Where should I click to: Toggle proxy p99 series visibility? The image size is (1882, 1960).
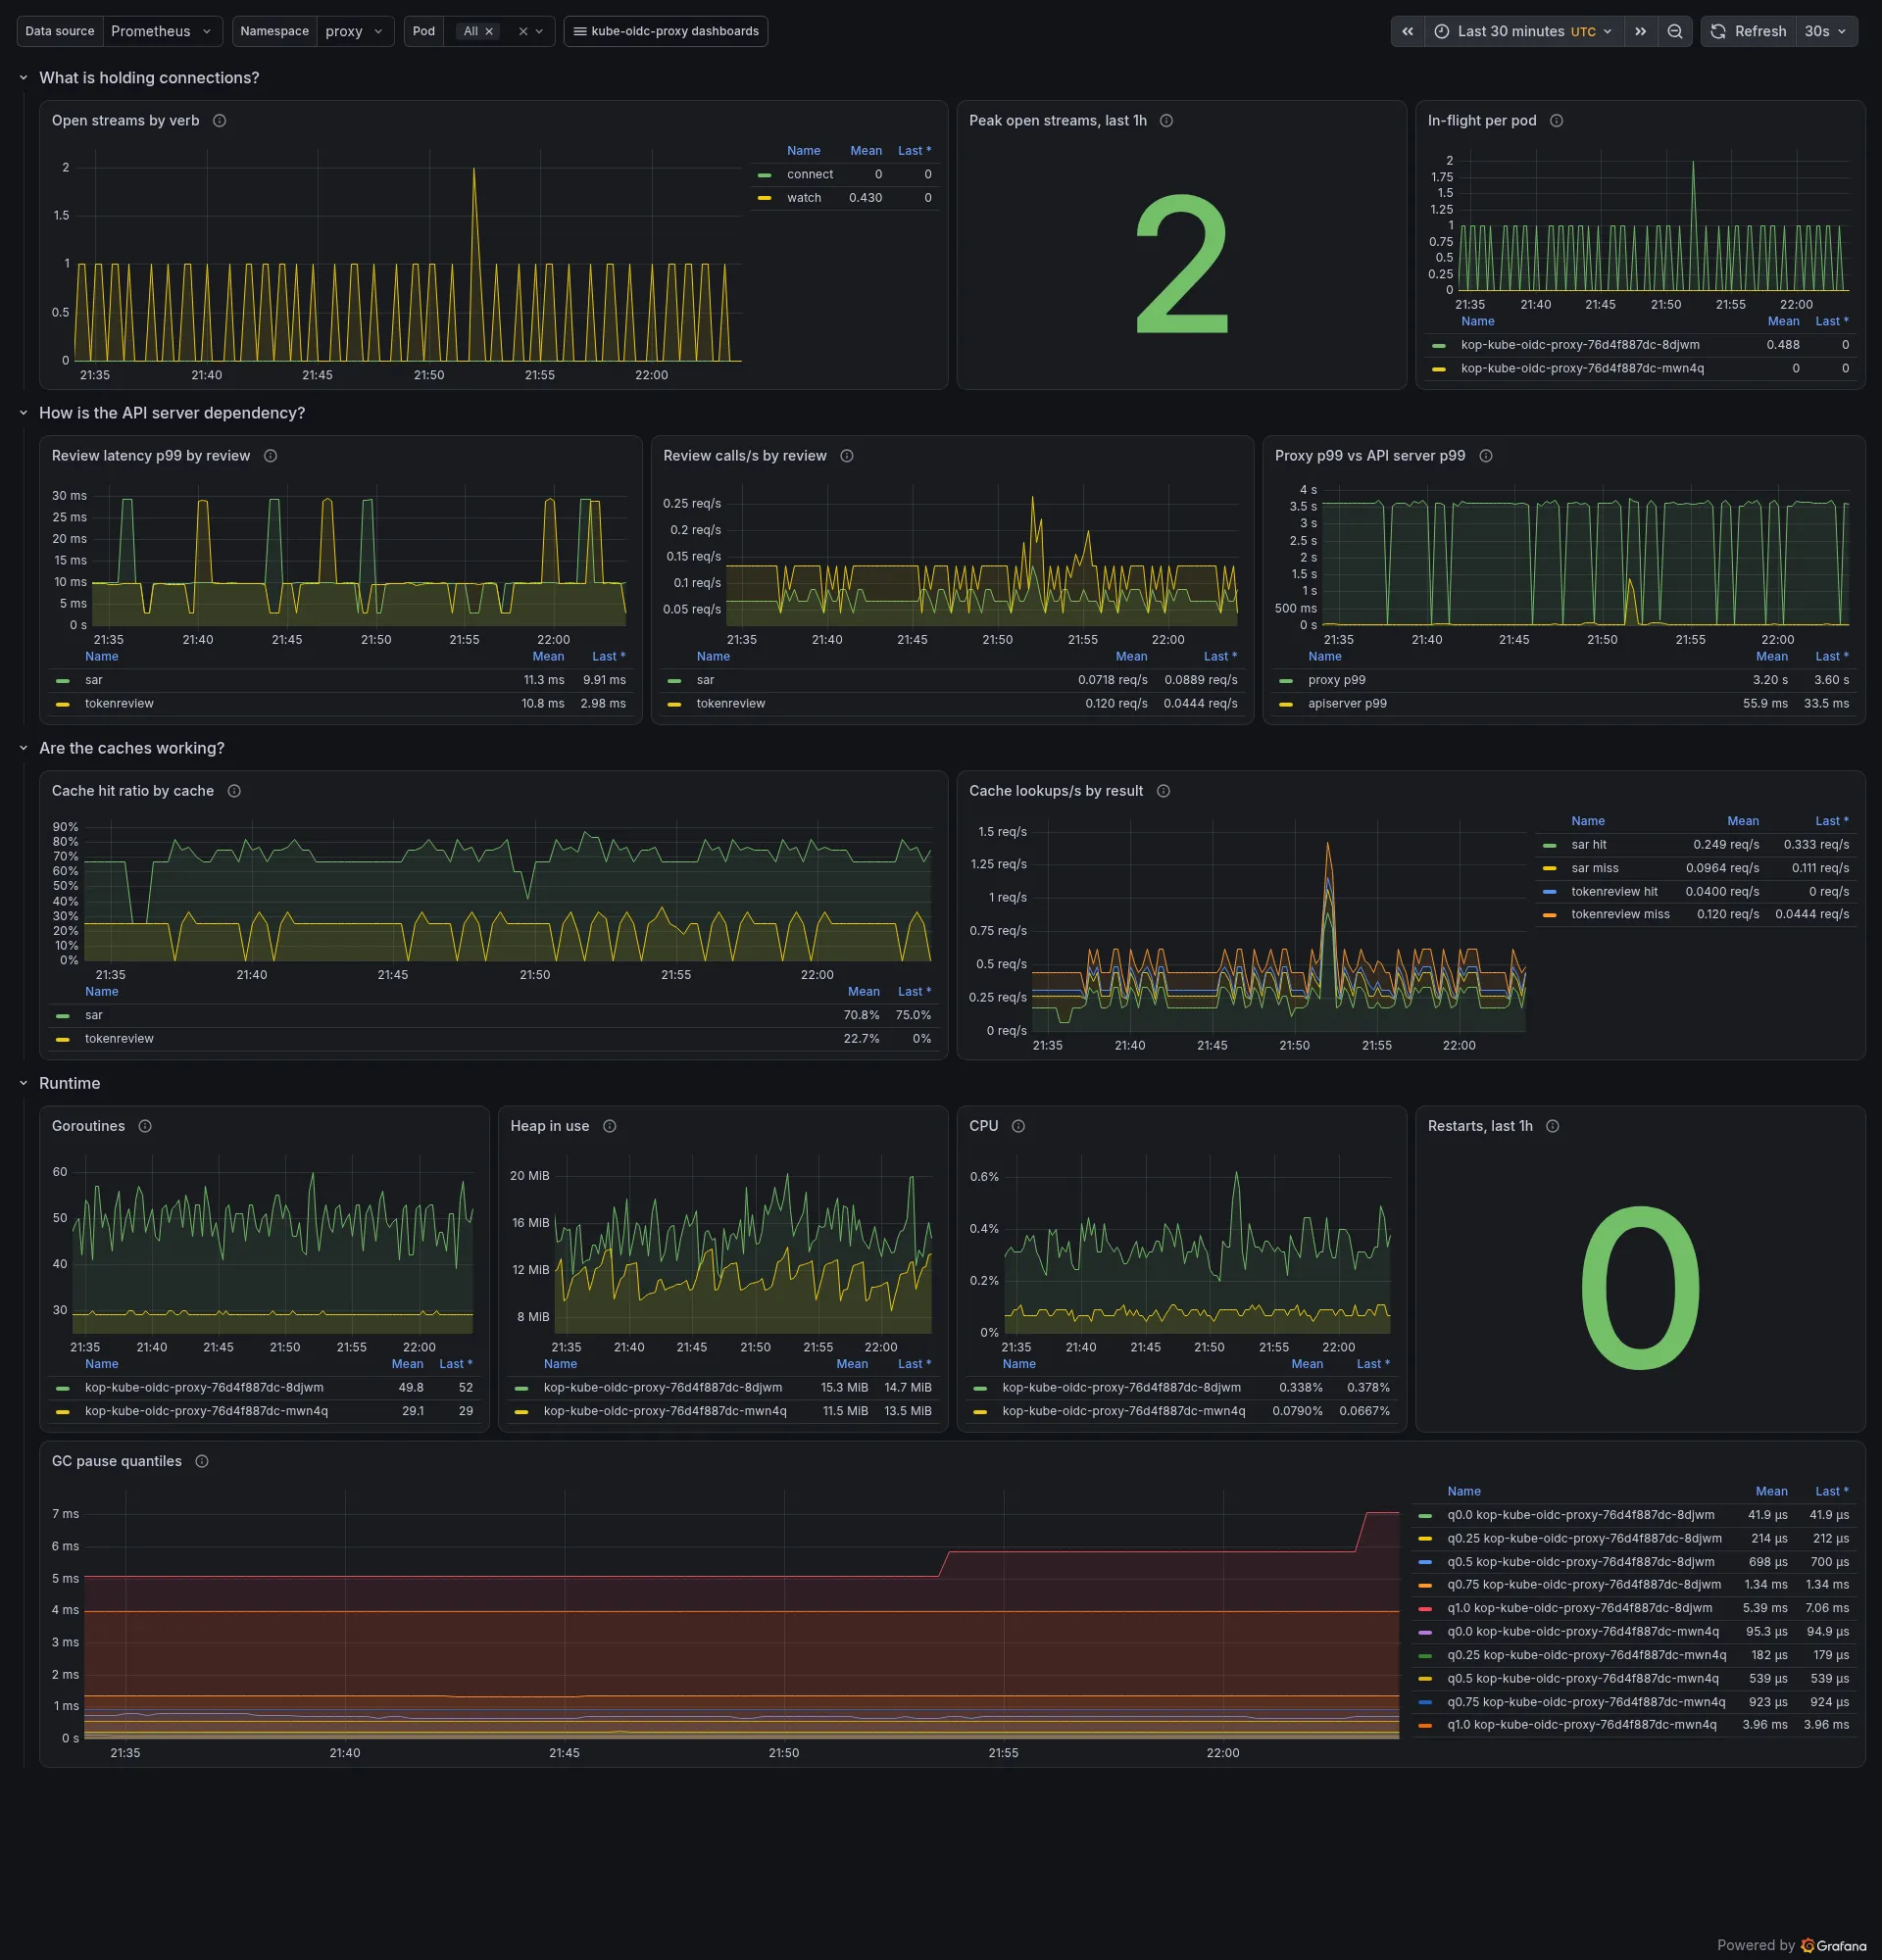coord(1336,680)
